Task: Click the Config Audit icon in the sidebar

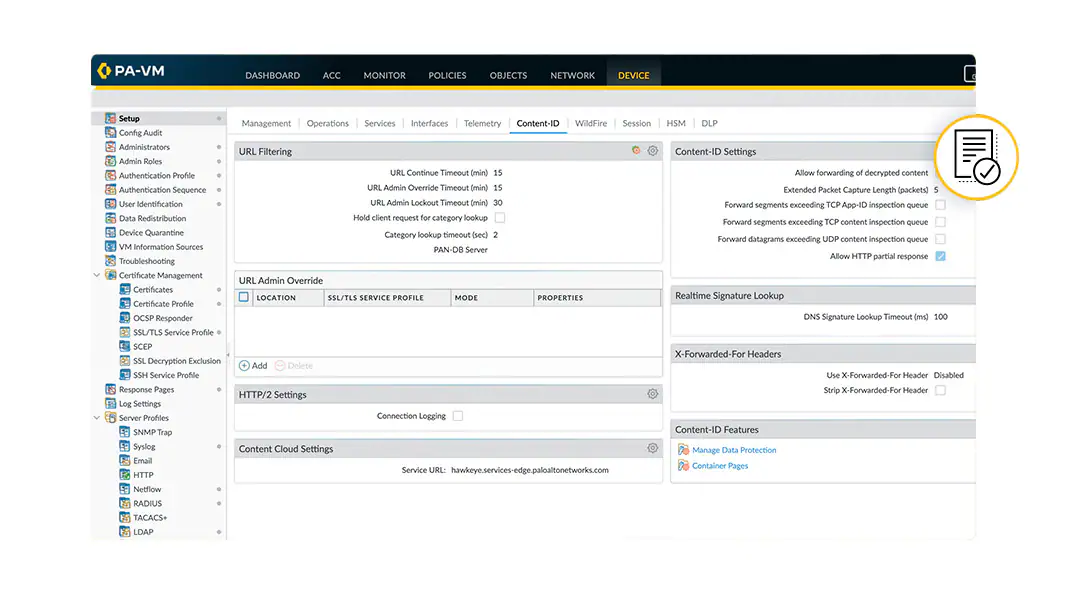Action: (110, 132)
